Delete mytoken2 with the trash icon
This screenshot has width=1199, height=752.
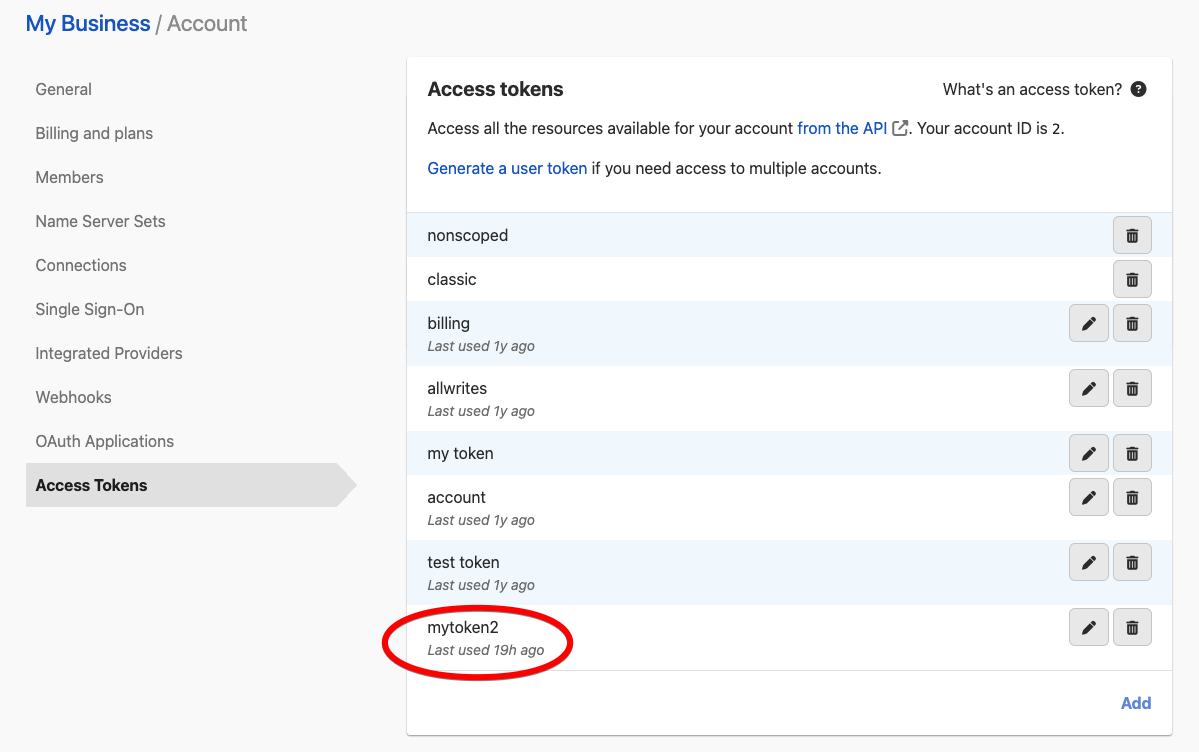(1132, 627)
